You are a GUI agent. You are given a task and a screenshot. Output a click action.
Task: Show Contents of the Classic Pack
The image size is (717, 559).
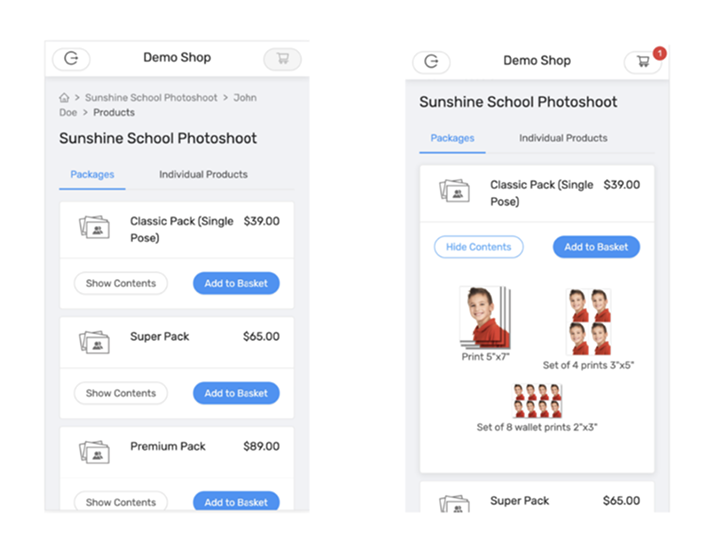click(x=121, y=283)
